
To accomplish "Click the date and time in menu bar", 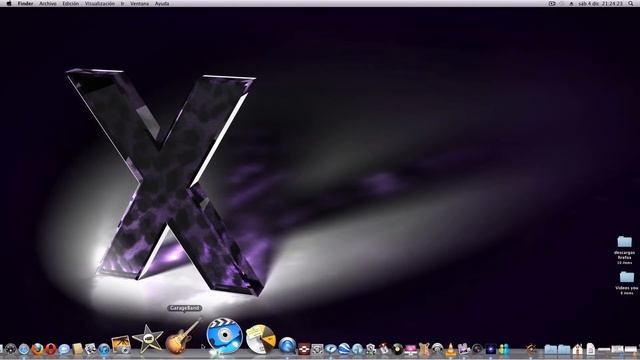I will (600, 3).
